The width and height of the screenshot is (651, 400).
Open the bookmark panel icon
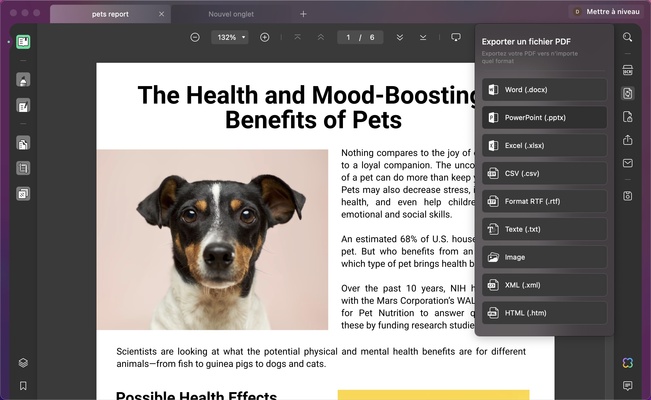[23, 386]
